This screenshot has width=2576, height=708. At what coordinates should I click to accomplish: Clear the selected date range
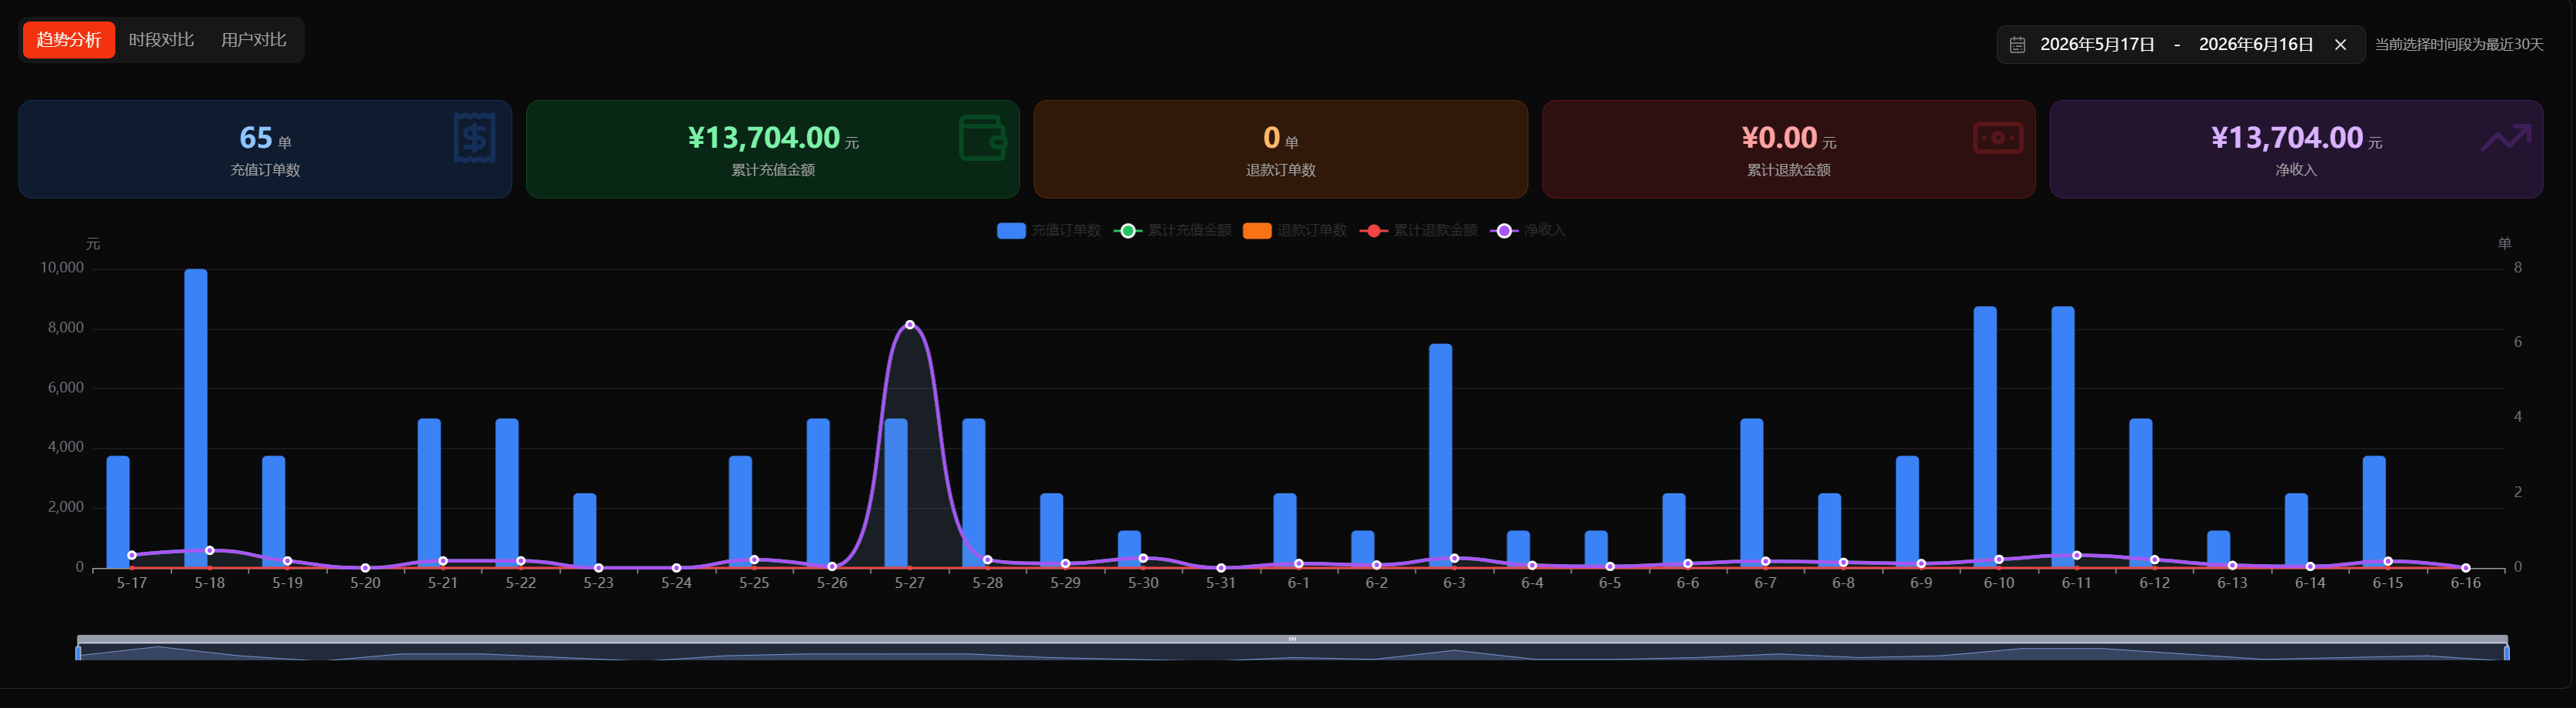2340,45
